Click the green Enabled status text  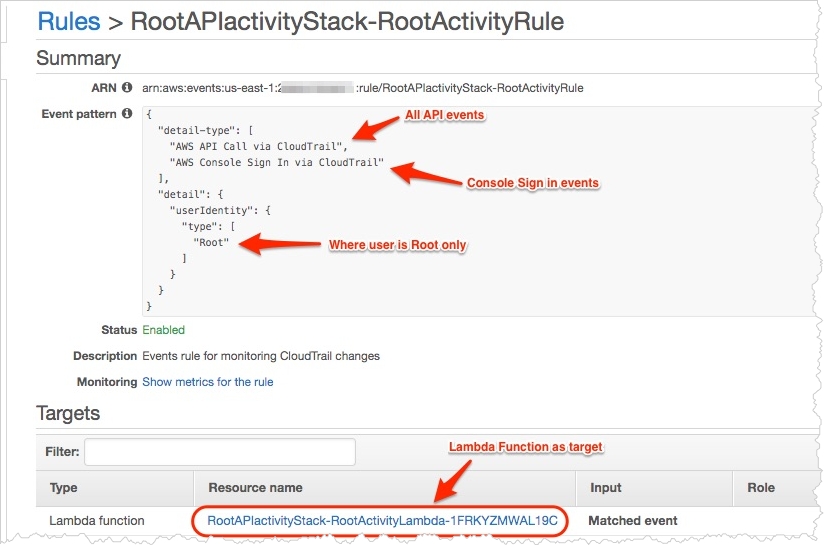(163, 330)
